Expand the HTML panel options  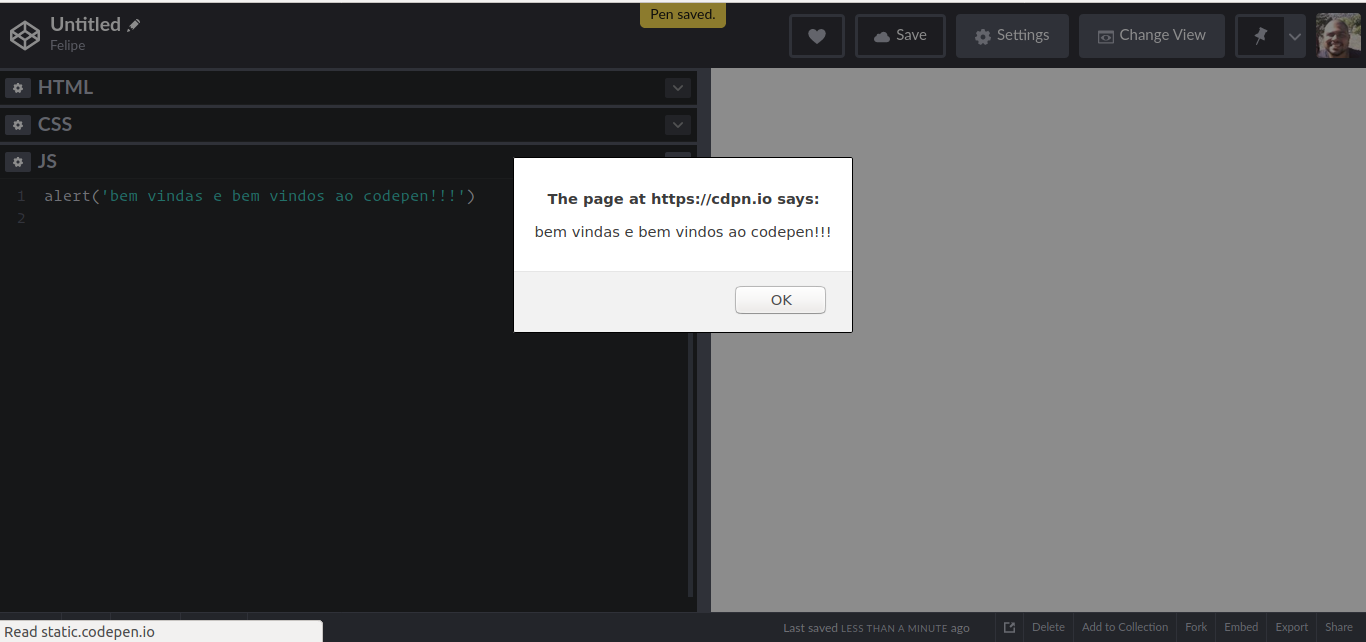pos(678,88)
